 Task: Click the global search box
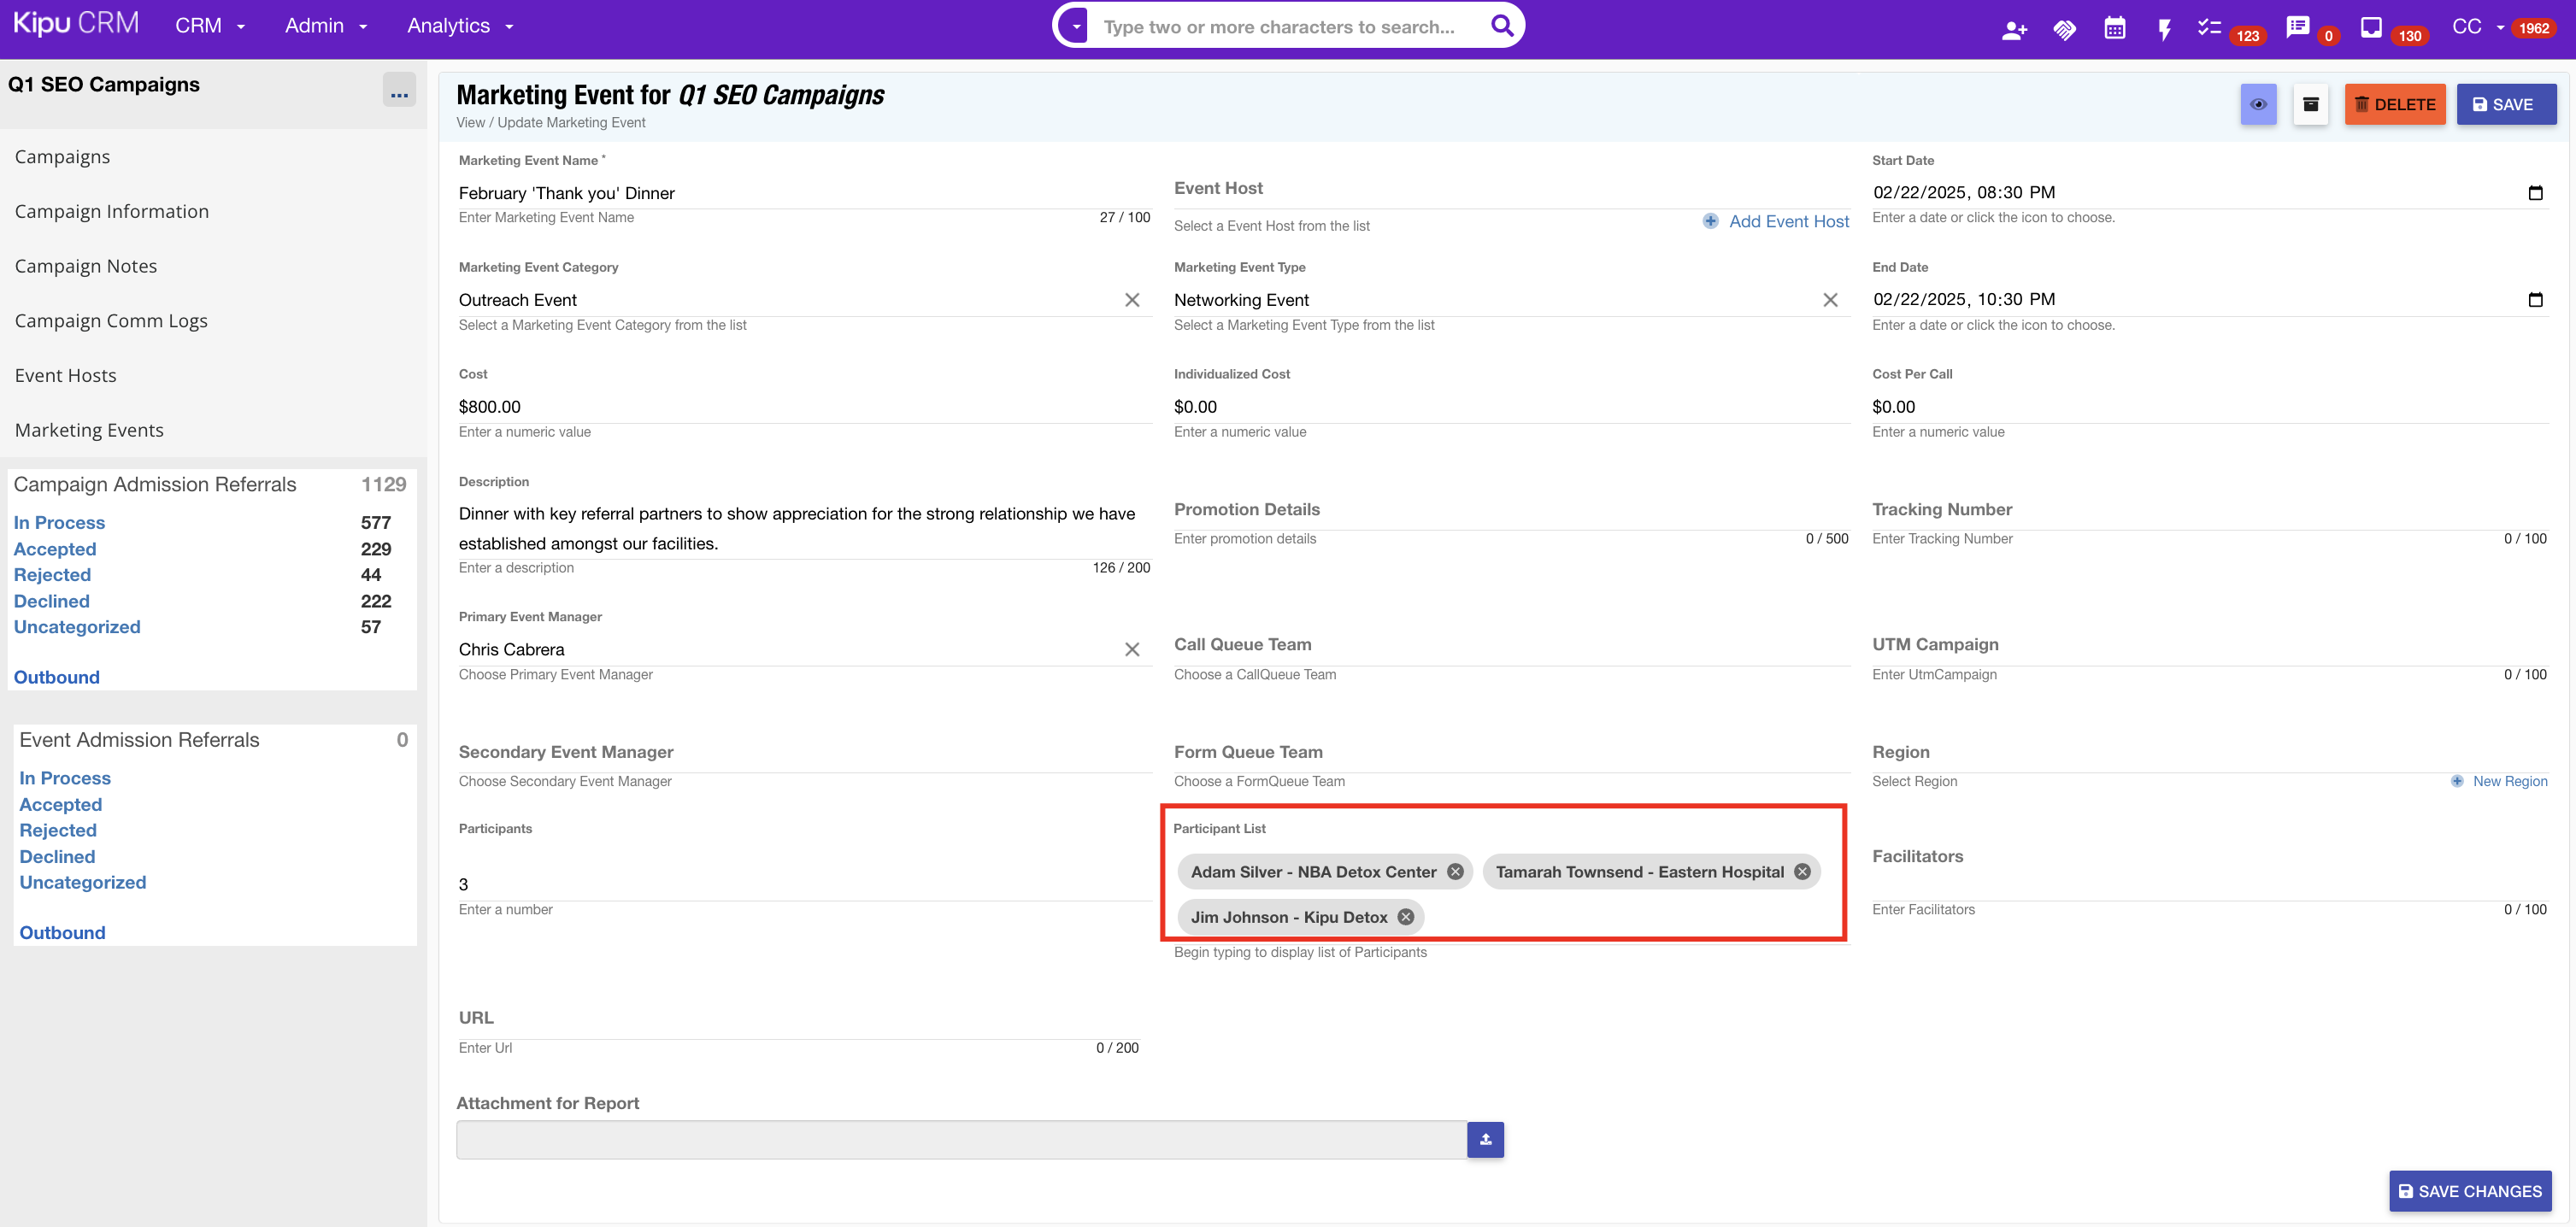[1287, 26]
